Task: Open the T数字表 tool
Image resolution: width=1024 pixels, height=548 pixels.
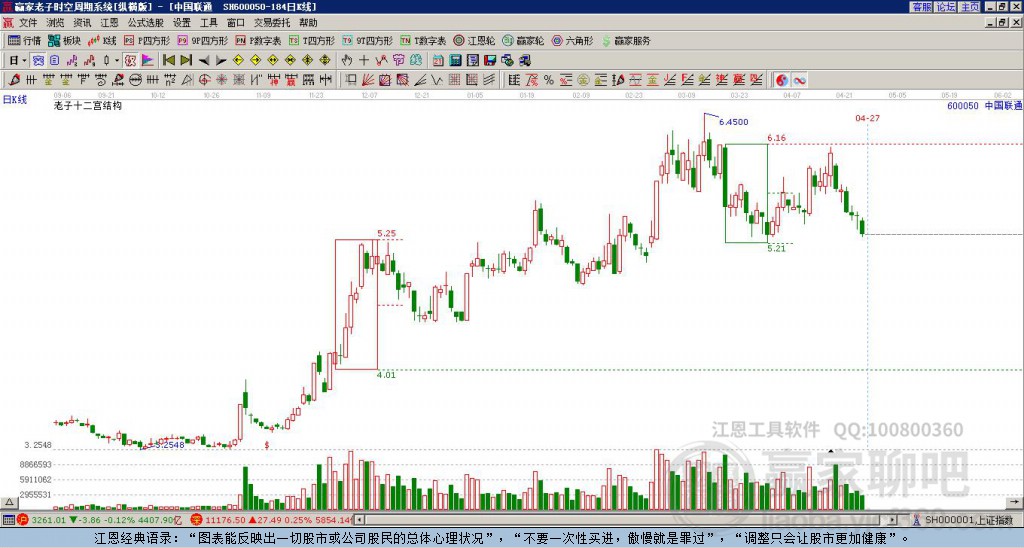Action: click(423, 40)
